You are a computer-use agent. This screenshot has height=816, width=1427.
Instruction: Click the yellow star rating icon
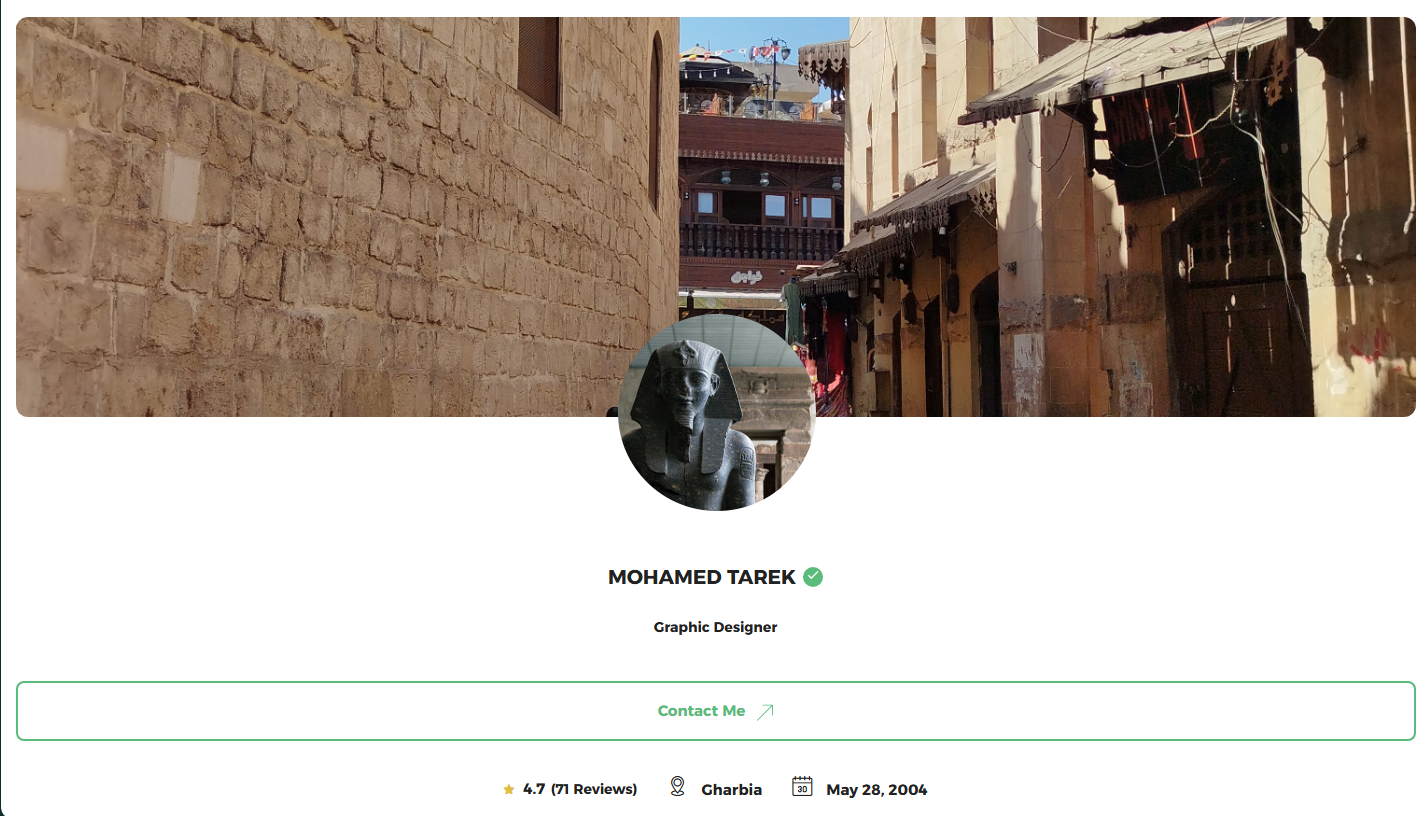click(x=509, y=790)
